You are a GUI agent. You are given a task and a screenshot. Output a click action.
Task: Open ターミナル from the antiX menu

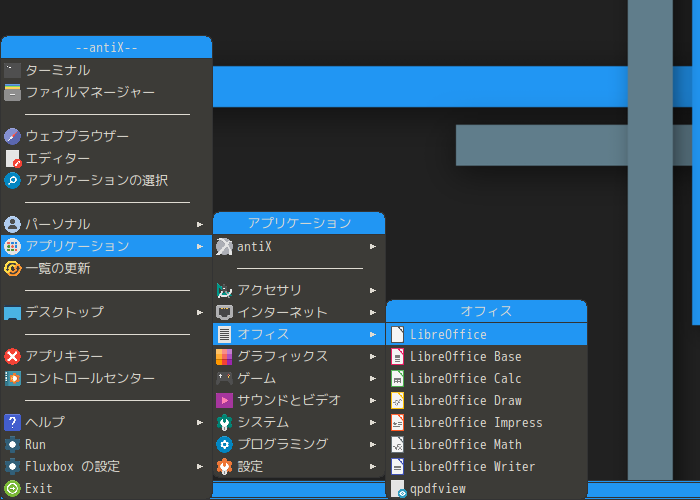[x=106, y=71]
